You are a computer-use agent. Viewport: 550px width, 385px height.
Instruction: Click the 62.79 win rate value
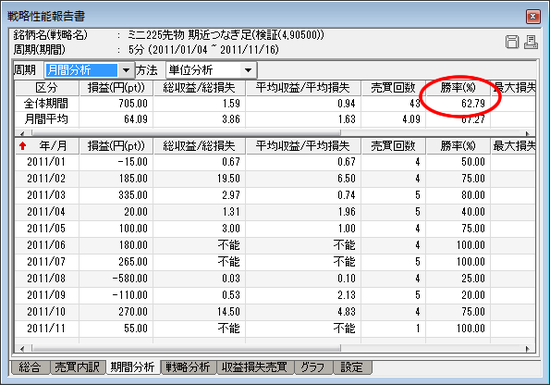click(x=473, y=103)
